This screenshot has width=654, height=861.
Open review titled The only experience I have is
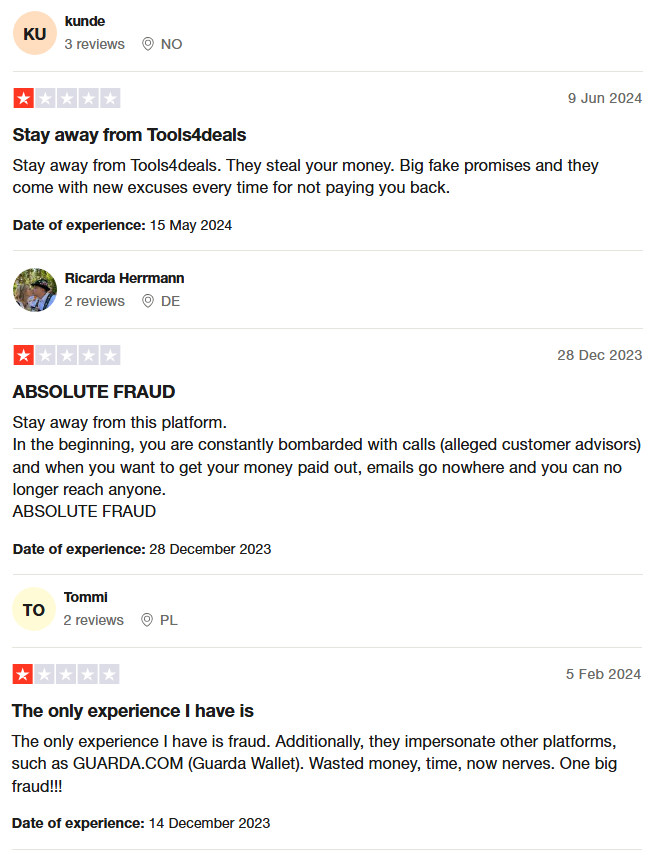[132, 711]
